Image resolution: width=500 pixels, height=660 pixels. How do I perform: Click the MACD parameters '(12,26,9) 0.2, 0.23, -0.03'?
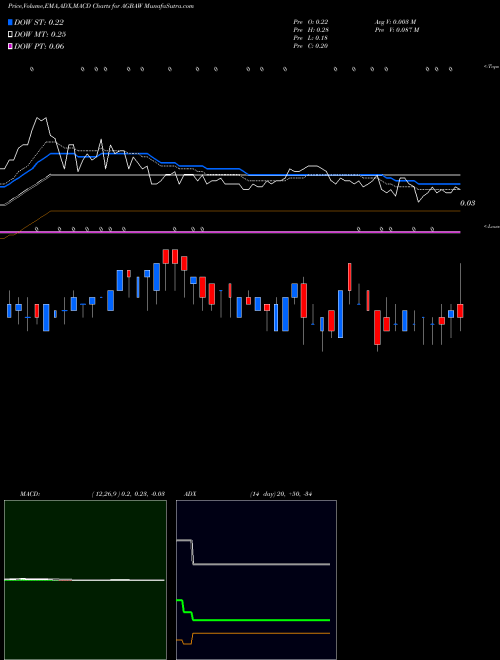128,494
